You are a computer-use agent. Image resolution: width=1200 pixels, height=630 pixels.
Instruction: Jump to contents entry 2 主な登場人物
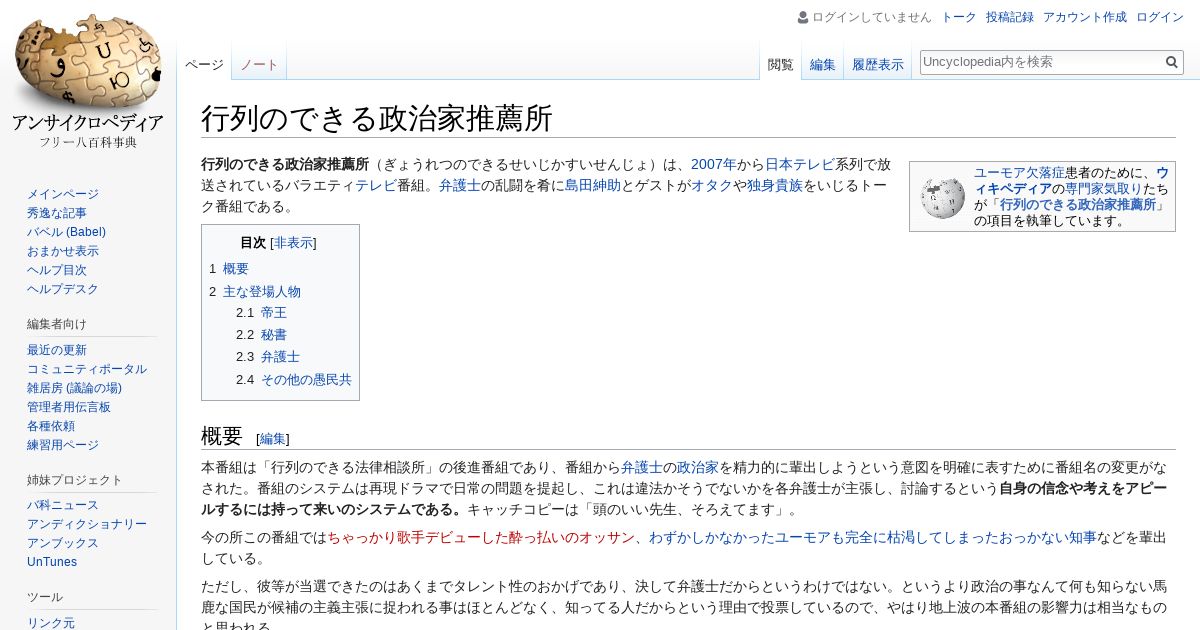point(255,292)
